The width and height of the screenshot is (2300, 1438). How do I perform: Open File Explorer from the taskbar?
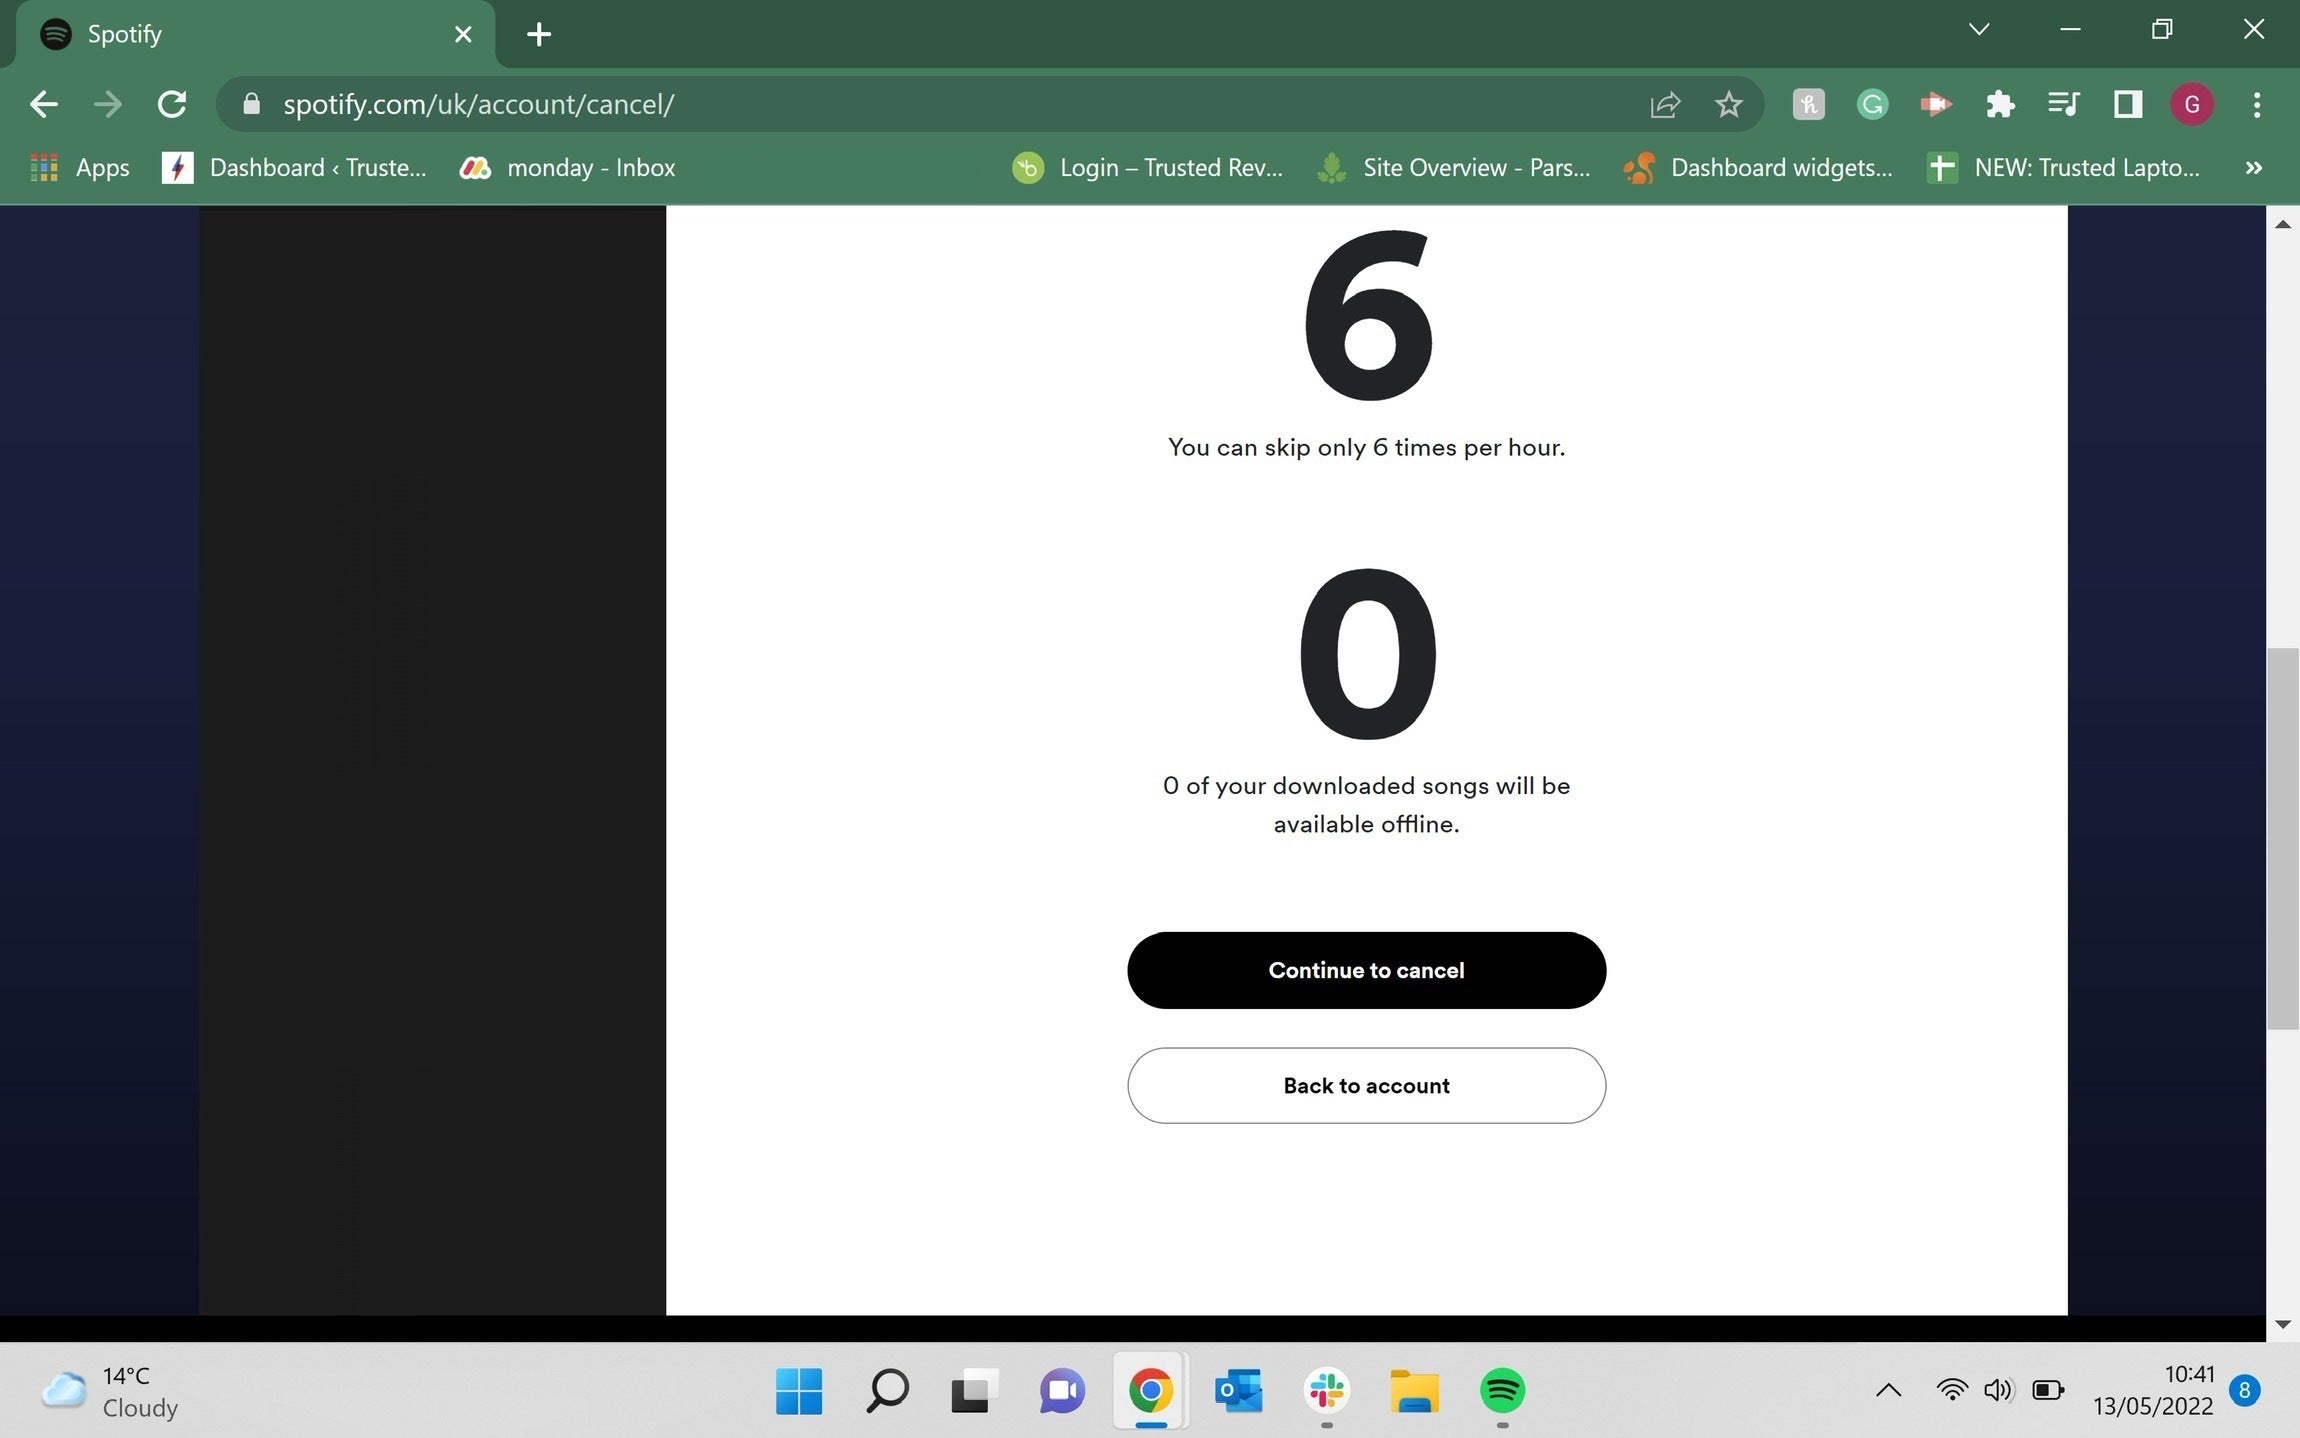1414,1390
